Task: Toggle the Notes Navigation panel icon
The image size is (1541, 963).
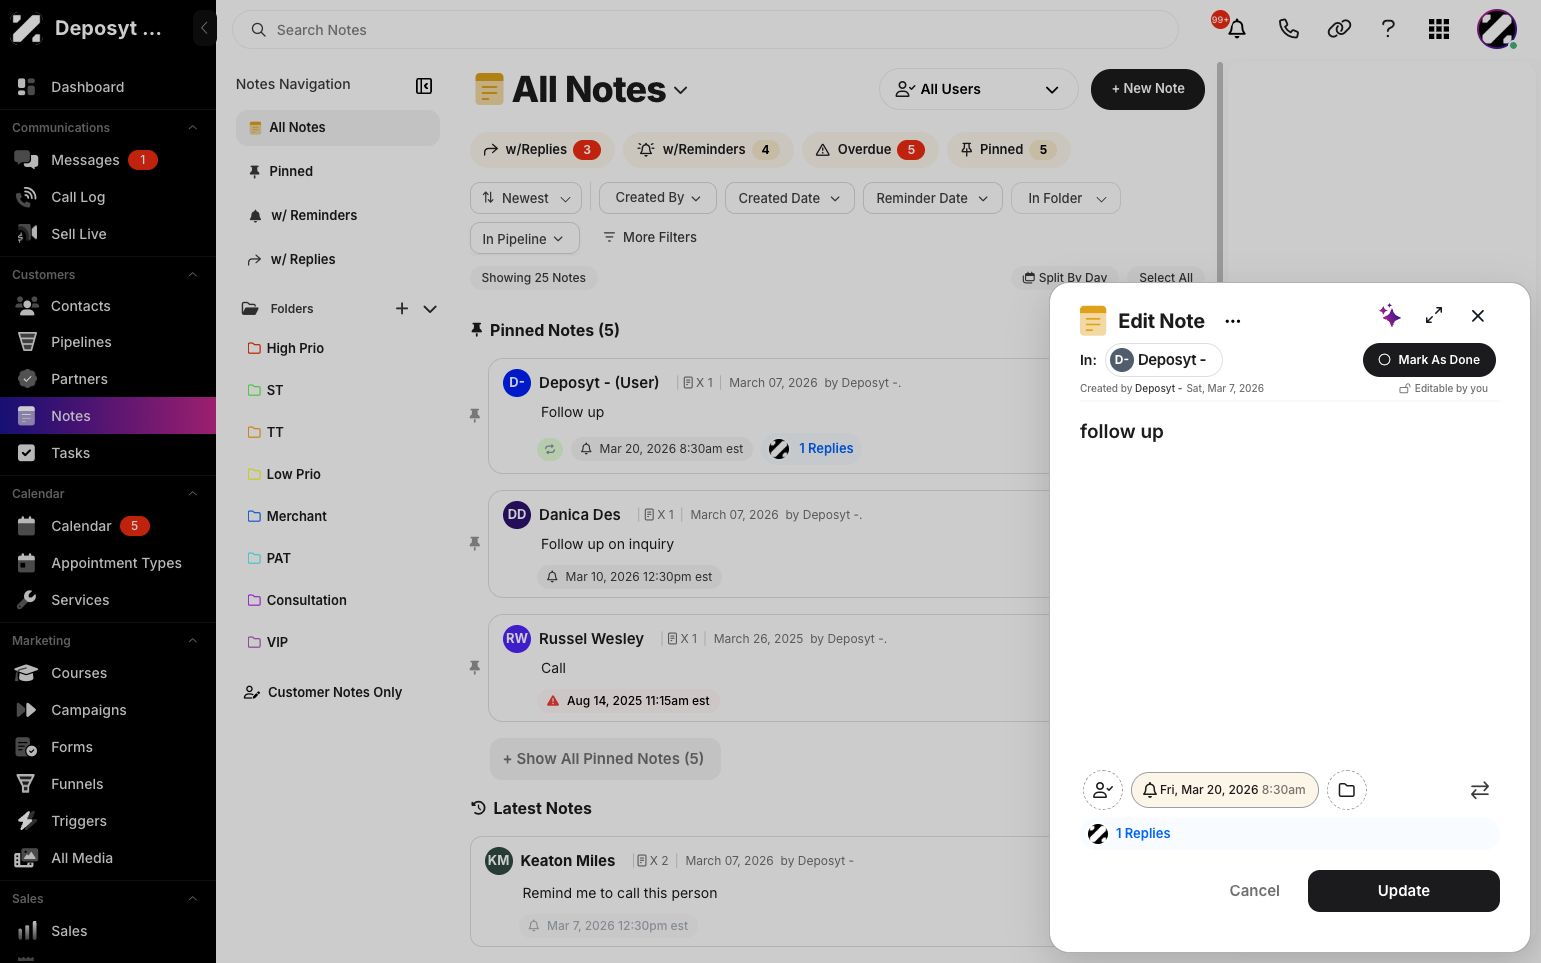Action: tap(424, 86)
